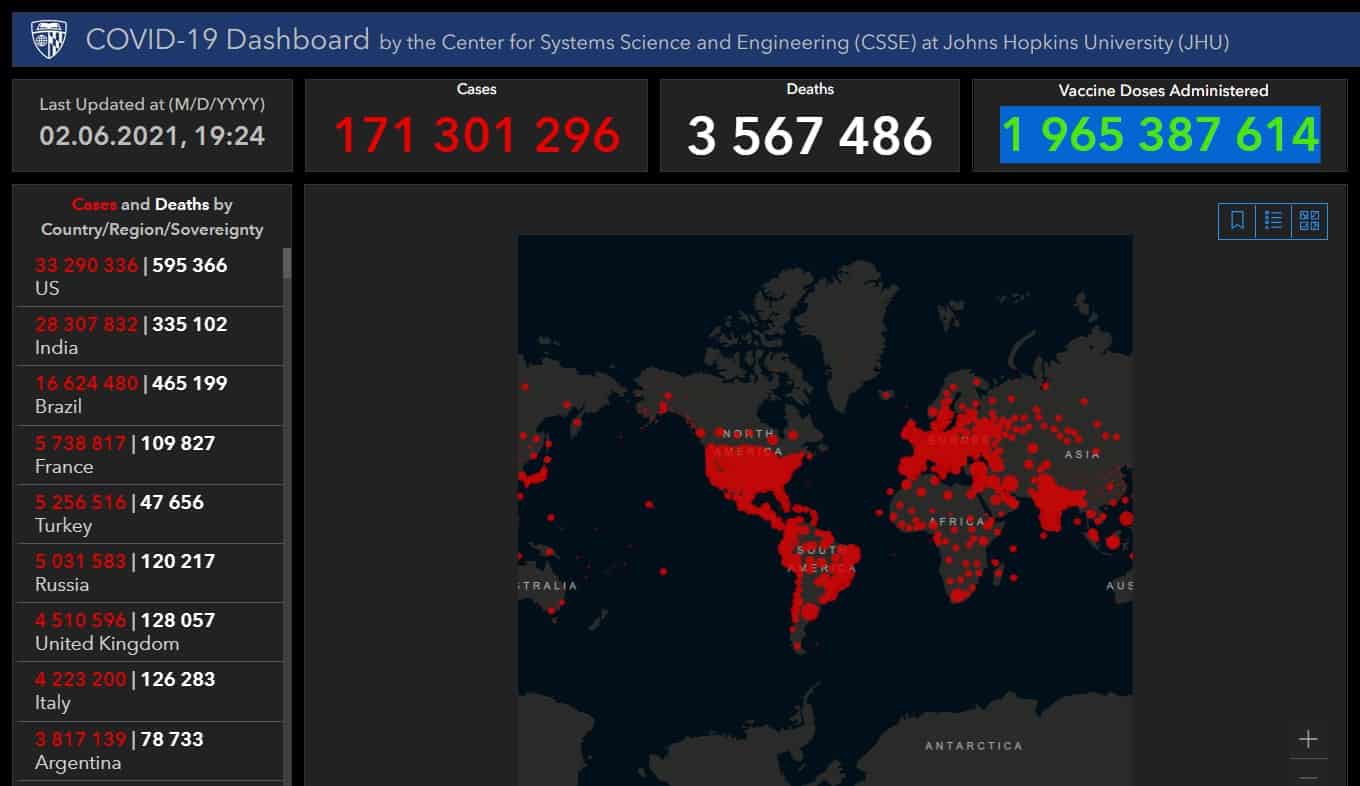
Task: Show the map legend list icon
Action: (x=1273, y=221)
